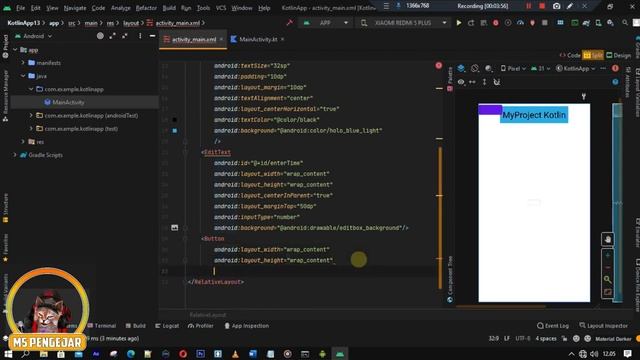The width and height of the screenshot is (640, 360).
Task: Collapse the app module tree node
Action: click(16, 50)
